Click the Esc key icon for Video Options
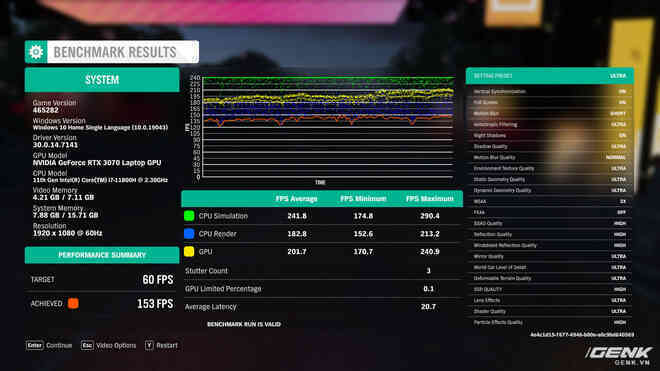This screenshot has height=371, width=660. (87, 345)
